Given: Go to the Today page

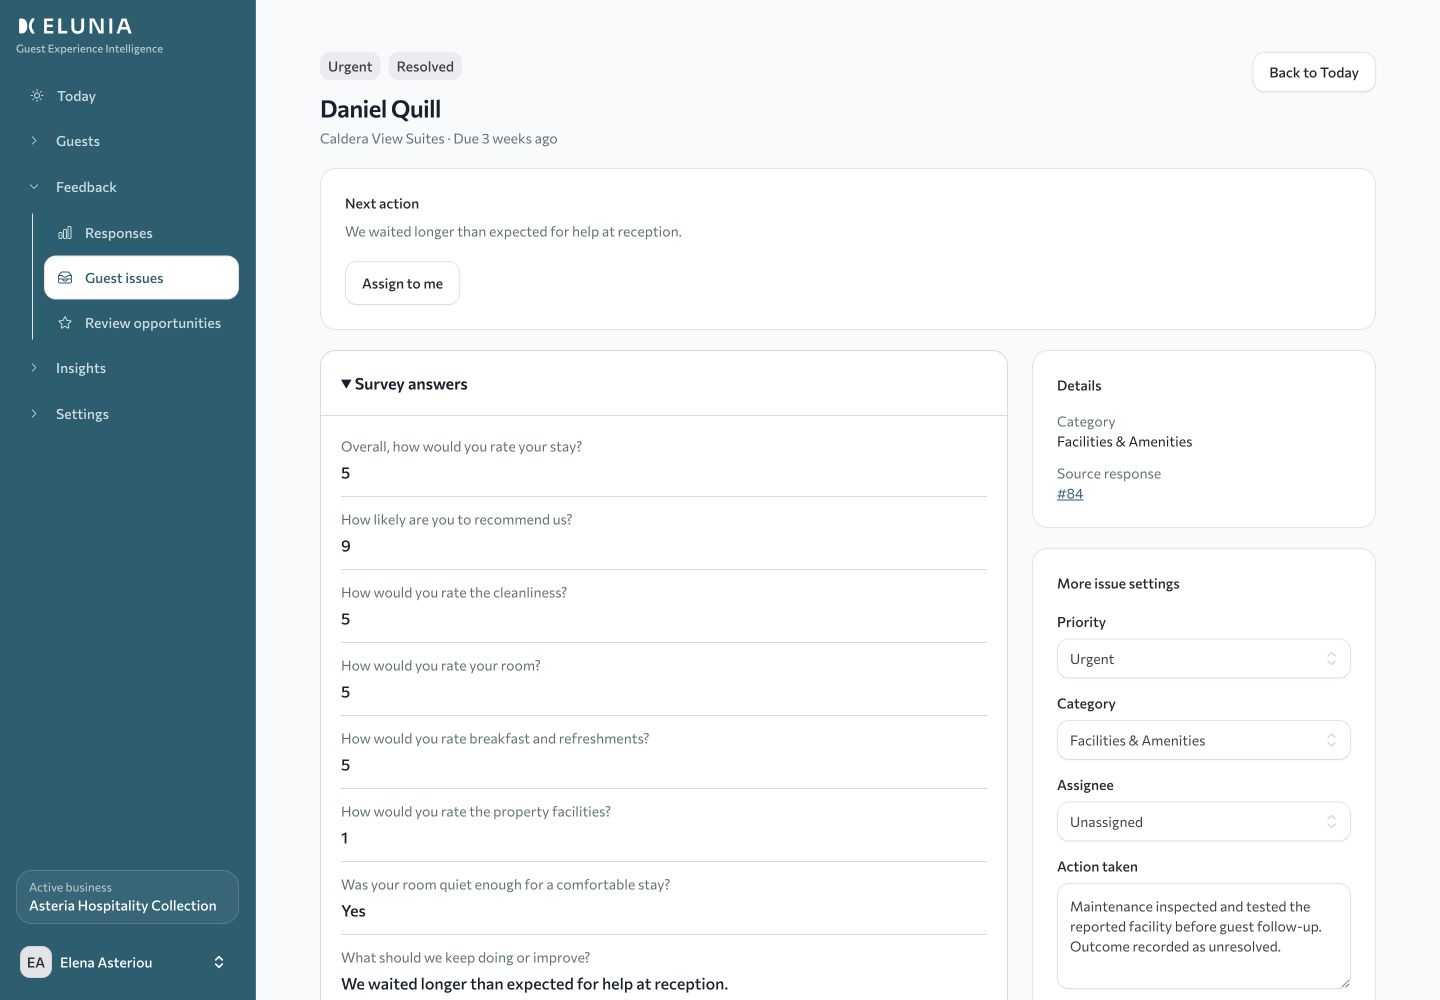Looking at the screenshot, I should 128,96.
